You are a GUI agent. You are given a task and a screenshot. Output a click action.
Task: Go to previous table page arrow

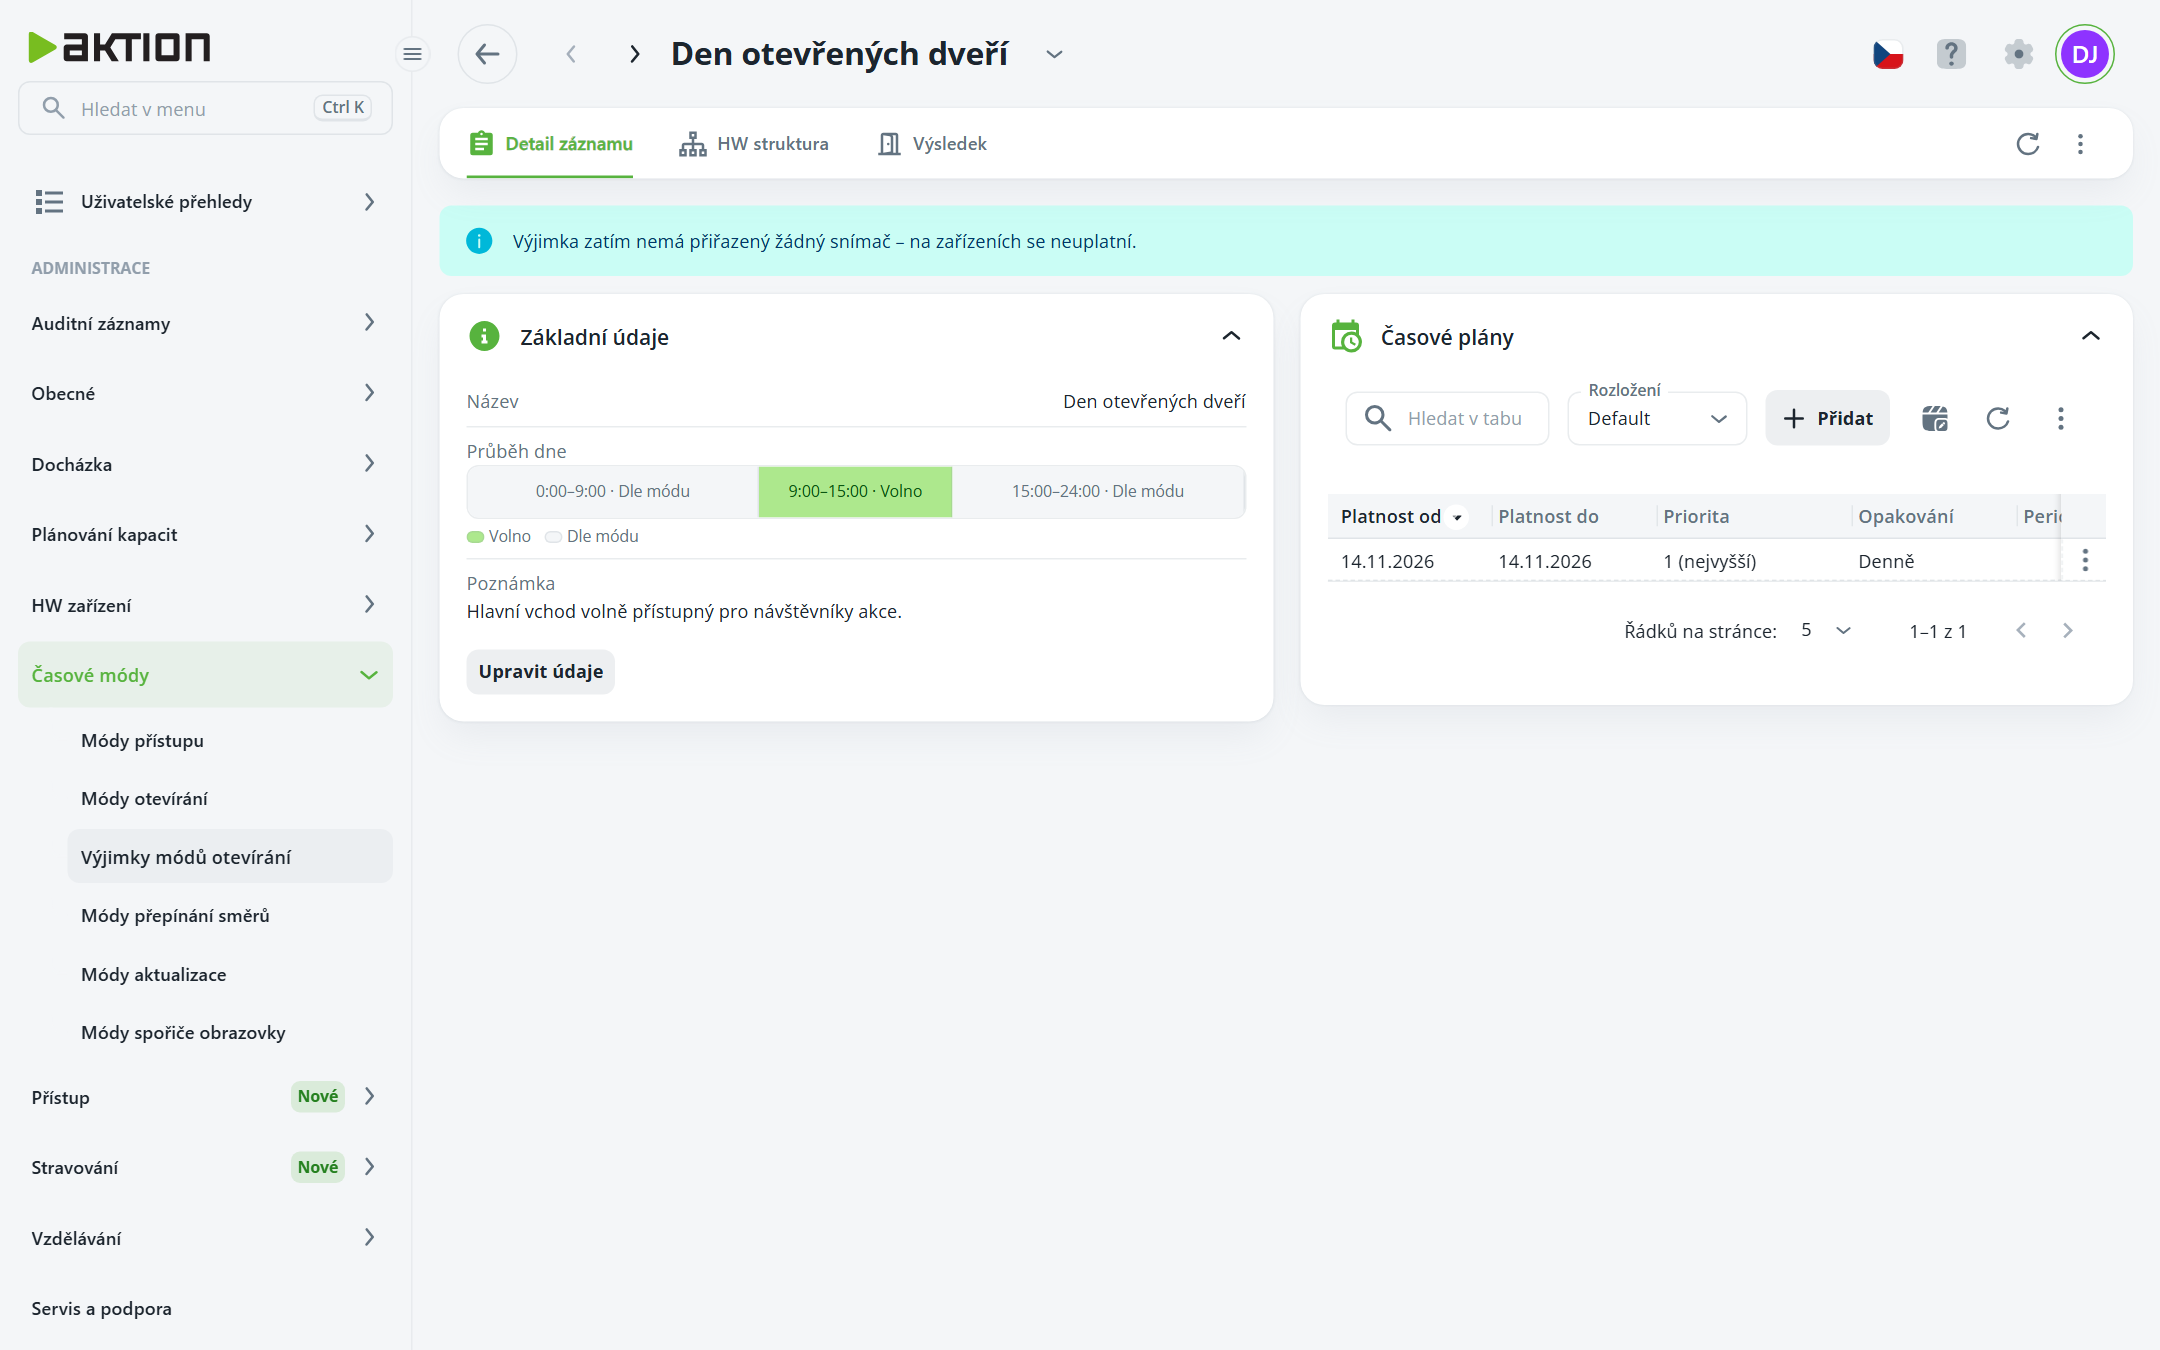(2021, 630)
